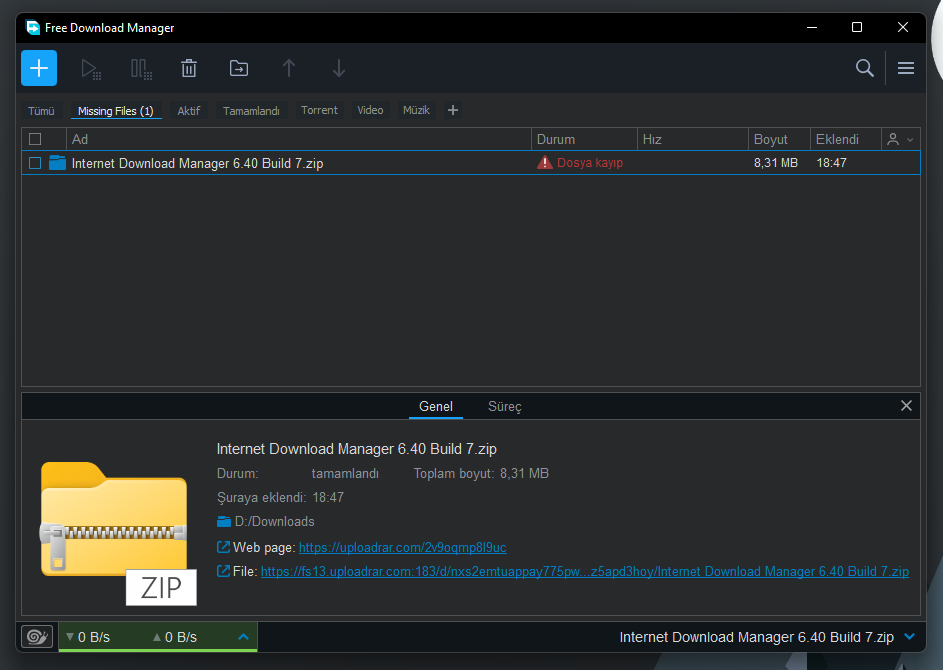Toggle snail mode icon in status bar
Viewport: 943px width, 670px height.
coord(37,637)
